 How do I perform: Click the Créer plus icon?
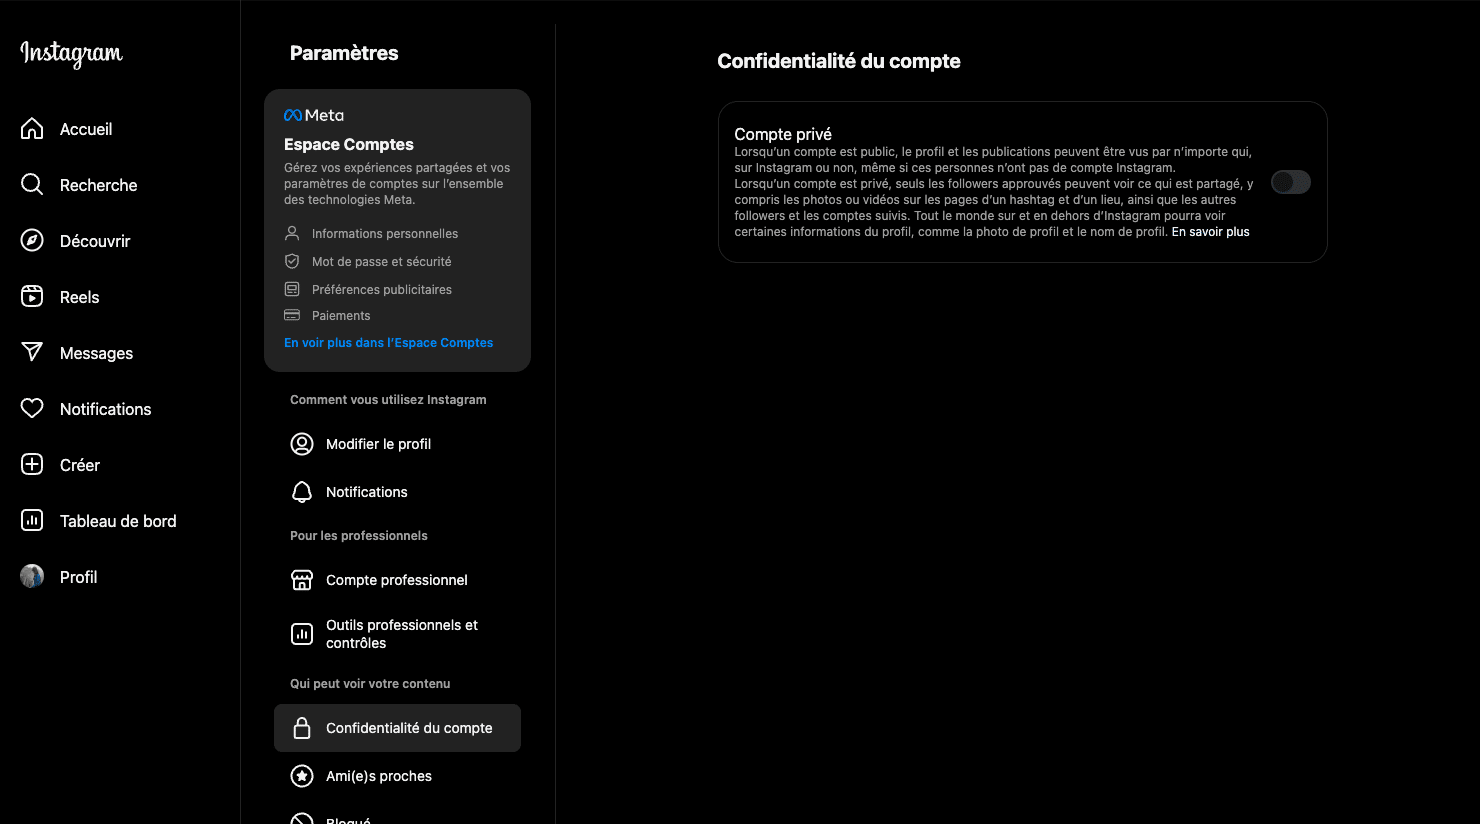[x=32, y=465]
